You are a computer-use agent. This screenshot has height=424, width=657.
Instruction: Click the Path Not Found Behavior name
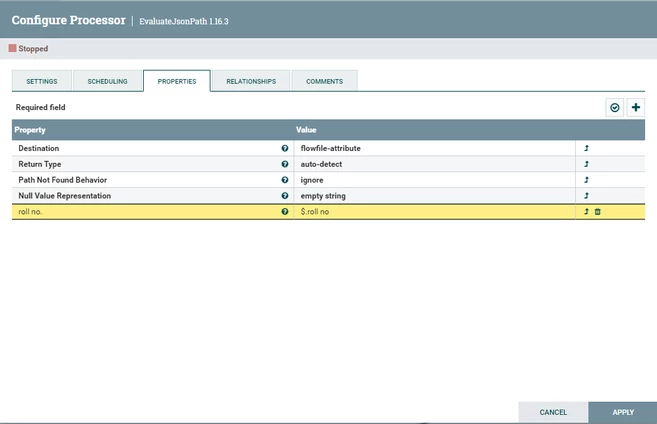click(x=62, y=180)
